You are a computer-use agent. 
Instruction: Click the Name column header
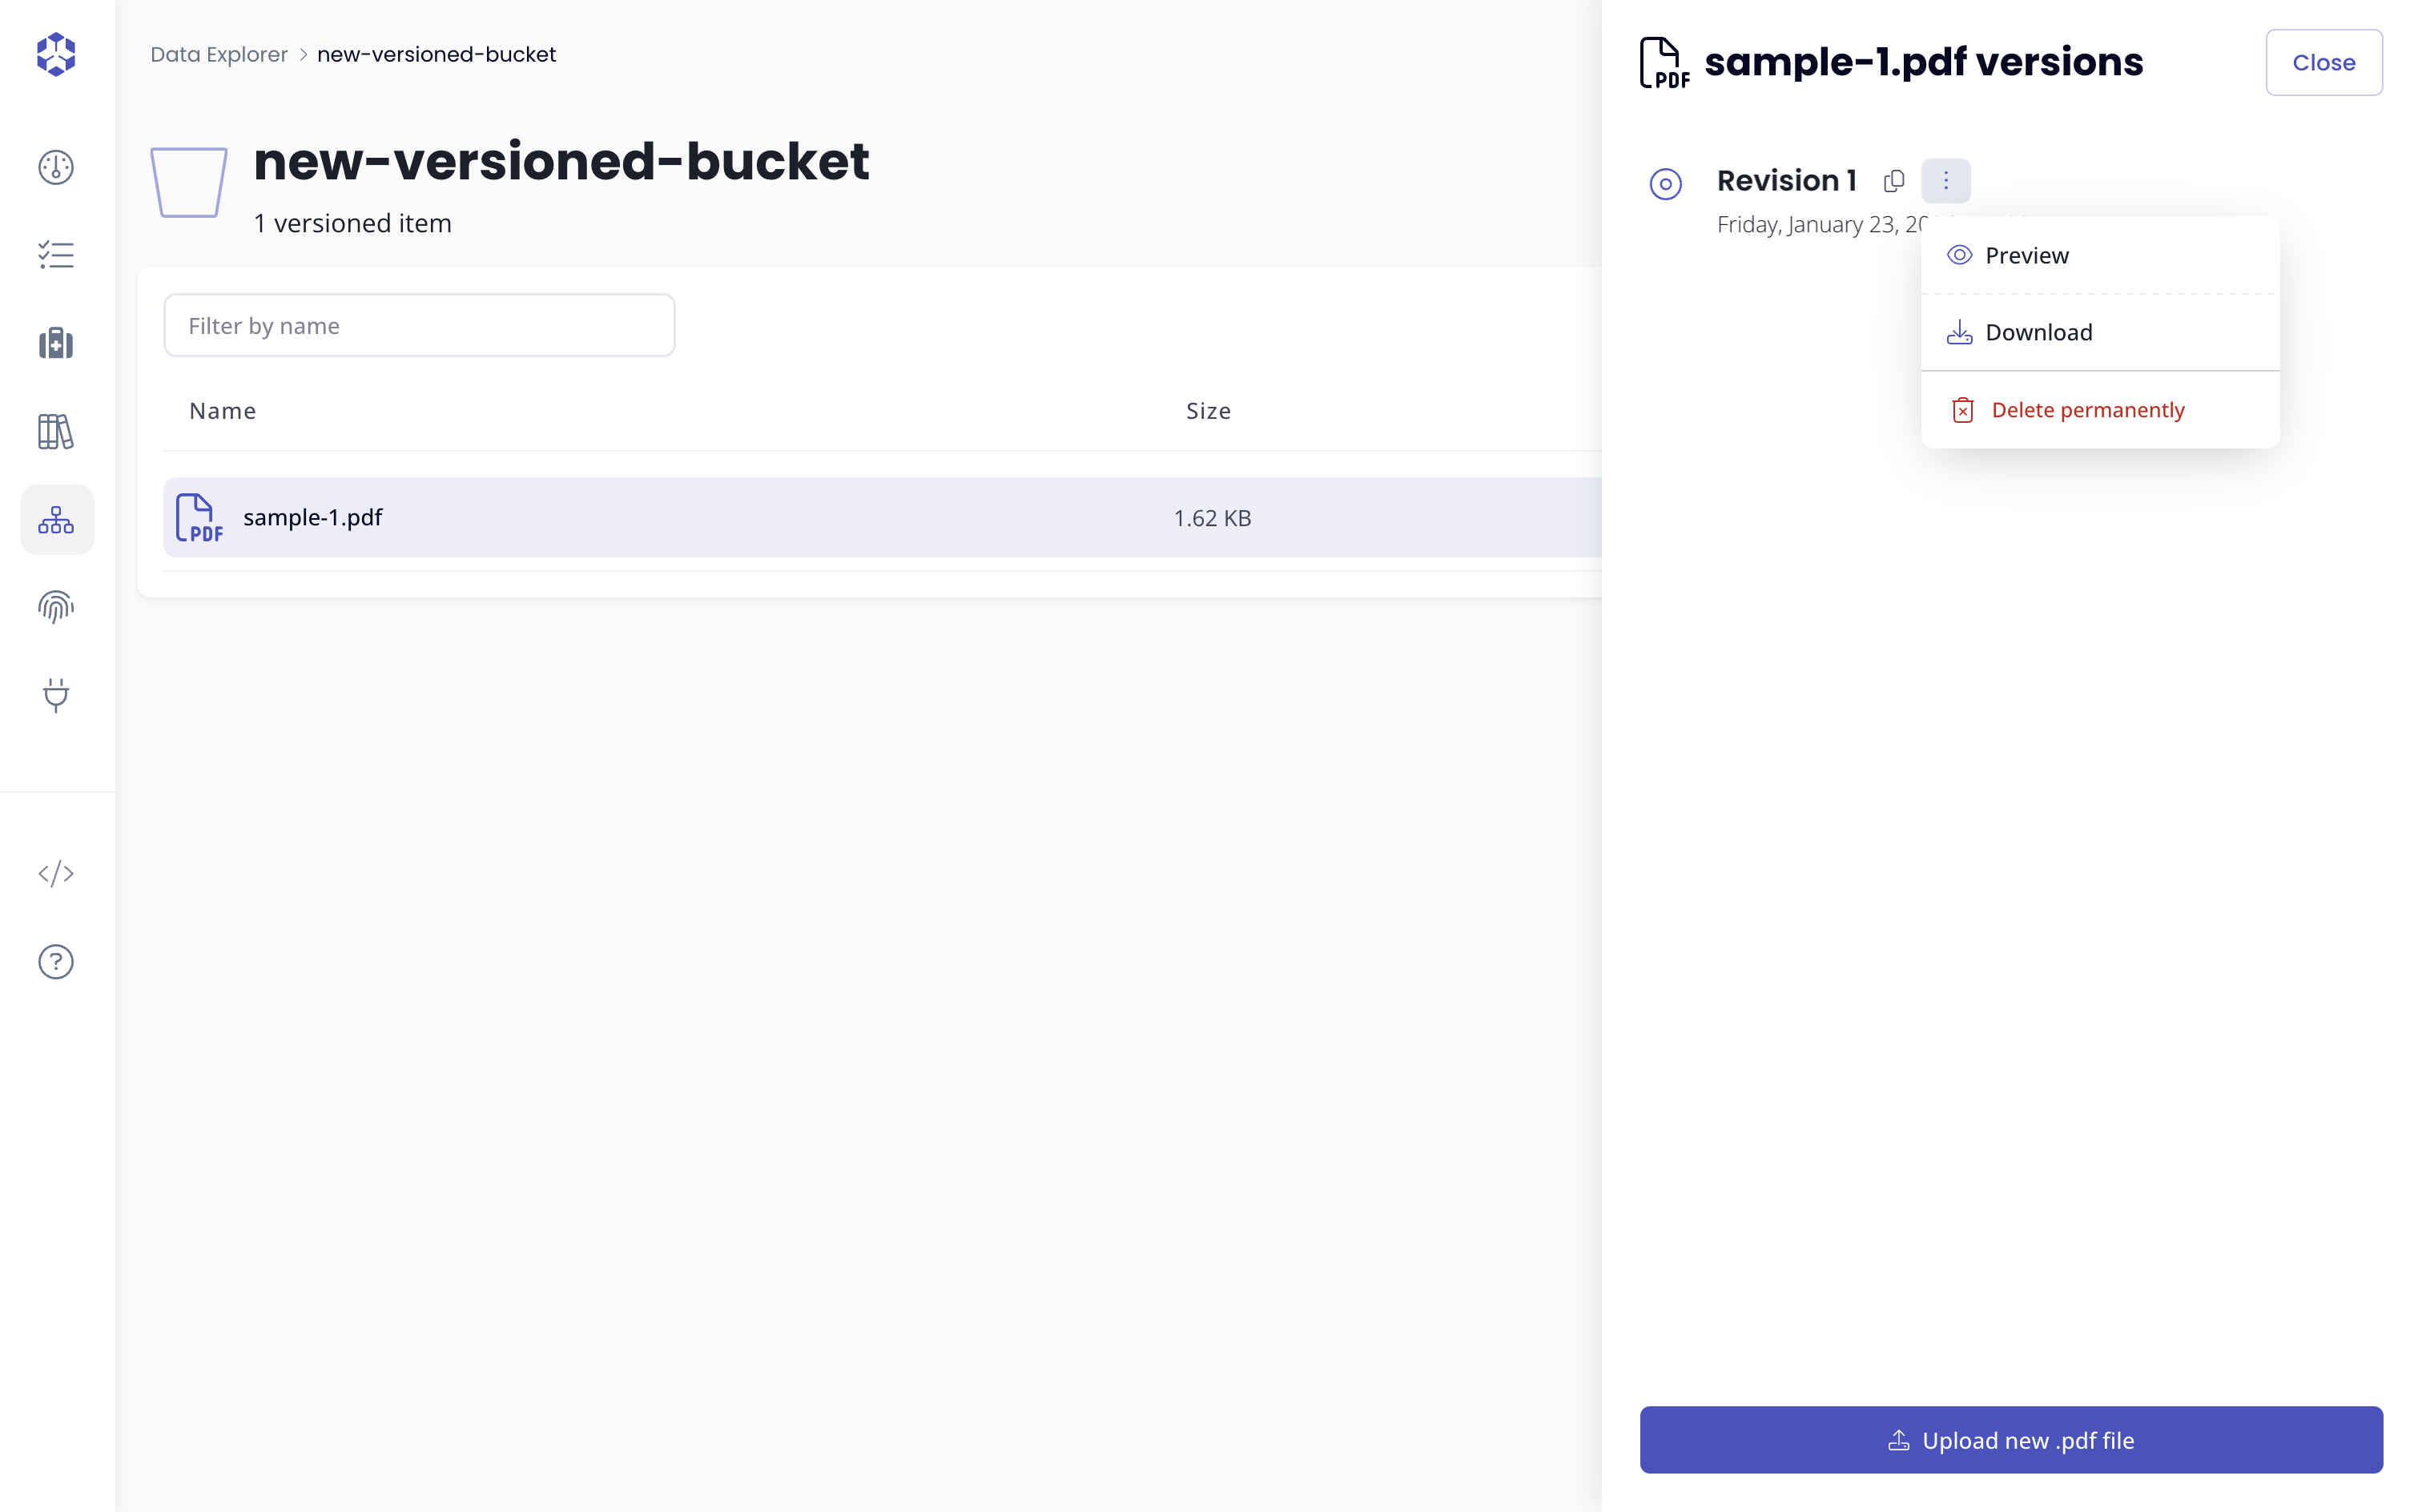click(222, 411)
